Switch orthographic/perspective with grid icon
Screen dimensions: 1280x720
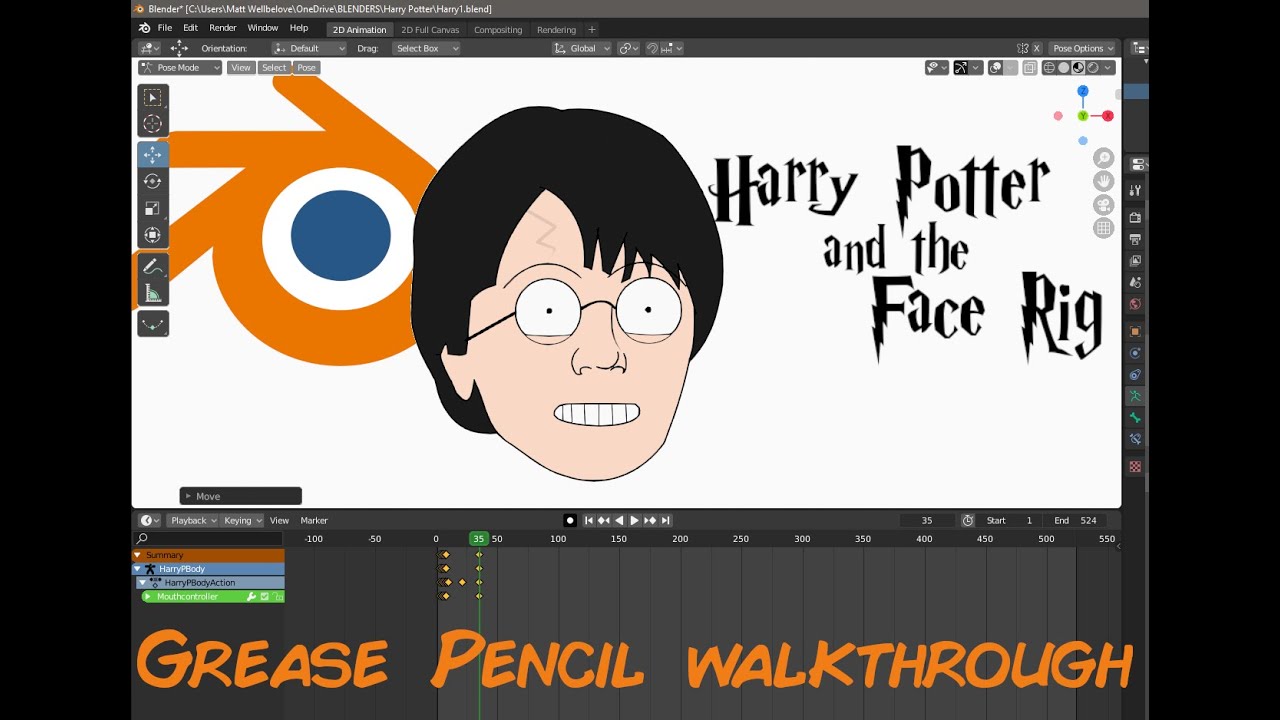(1103, 228)
